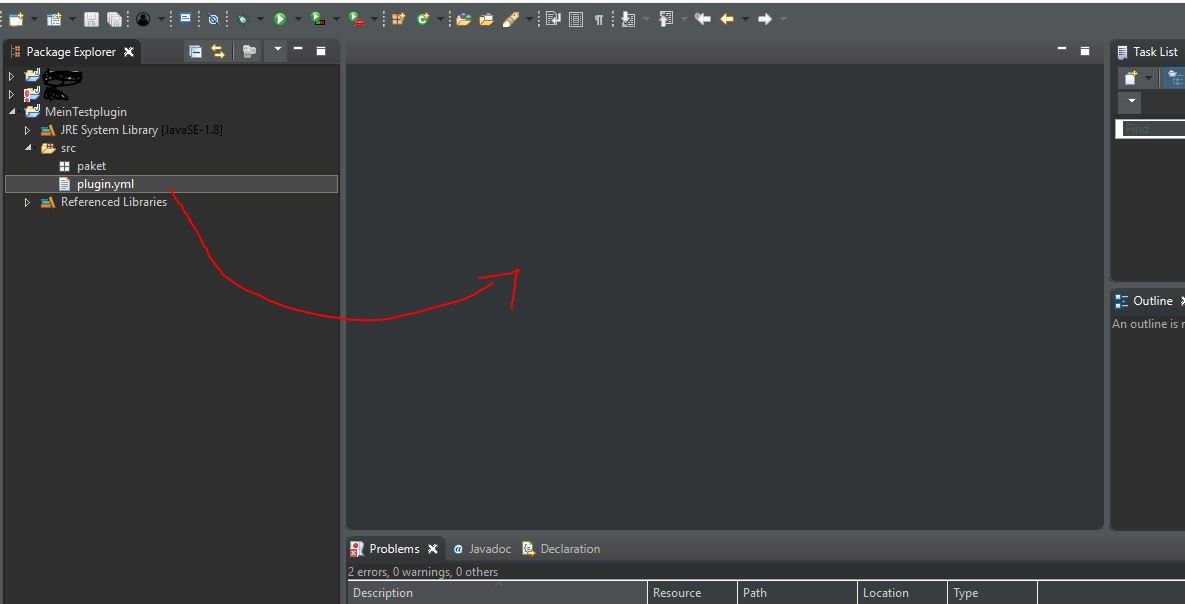1185x604 pixels.
Task: Maximize the editor area
Action: [x=1084, y=51]
